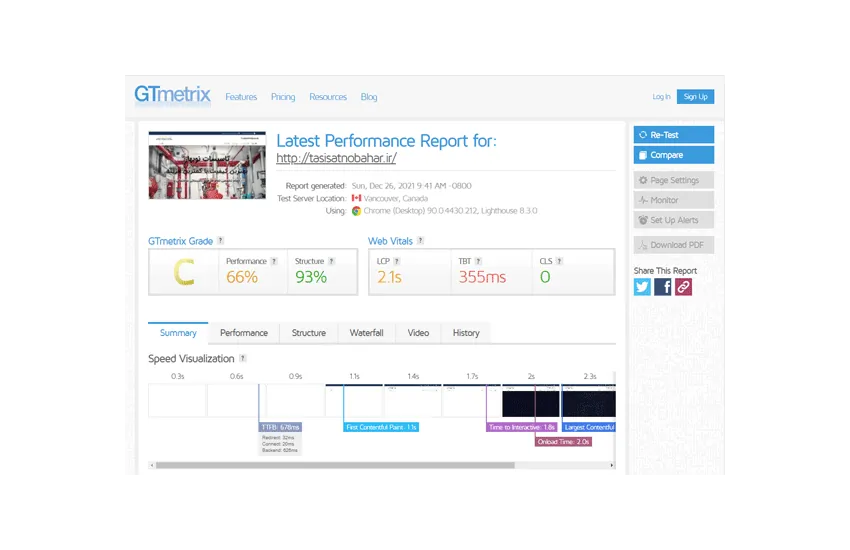This screenshot has height=550, width=850.
Task: Open help icon next to GTmetrix Grade
Action: point(220,241)
